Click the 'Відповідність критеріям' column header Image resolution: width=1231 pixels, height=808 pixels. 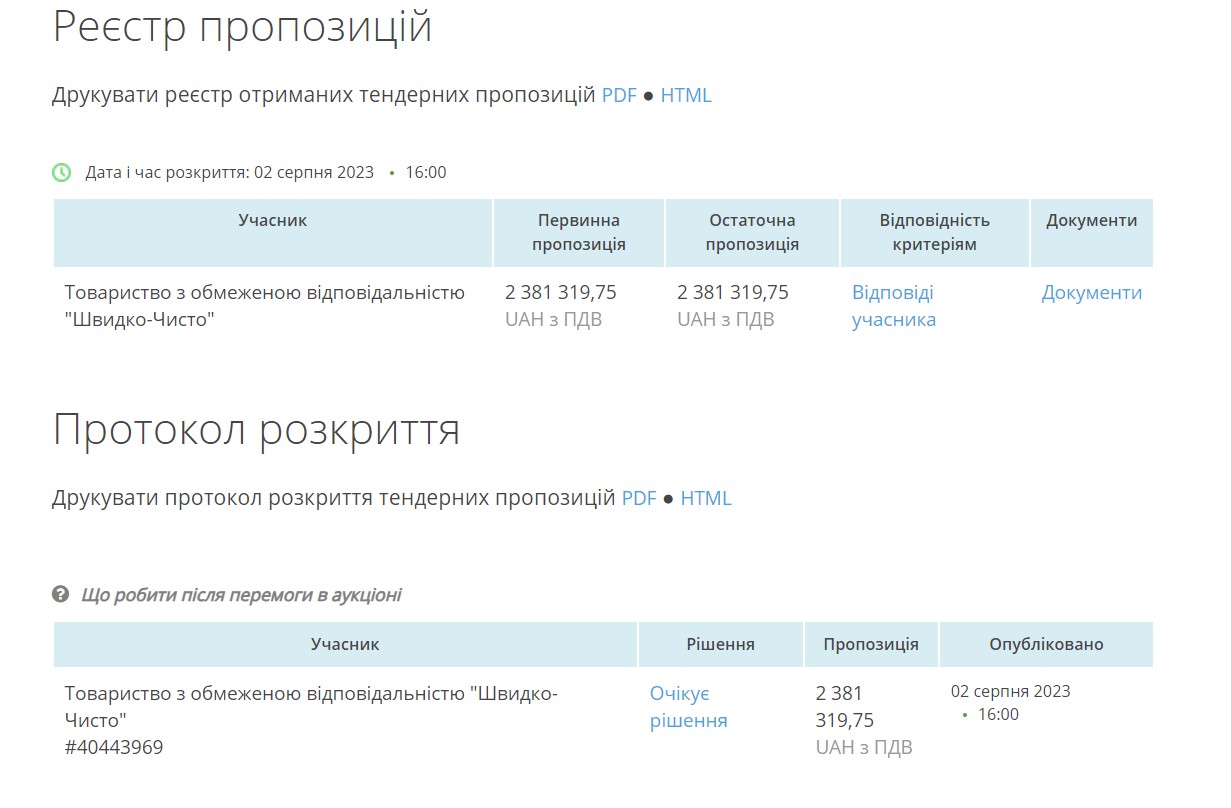coord(935,232)
